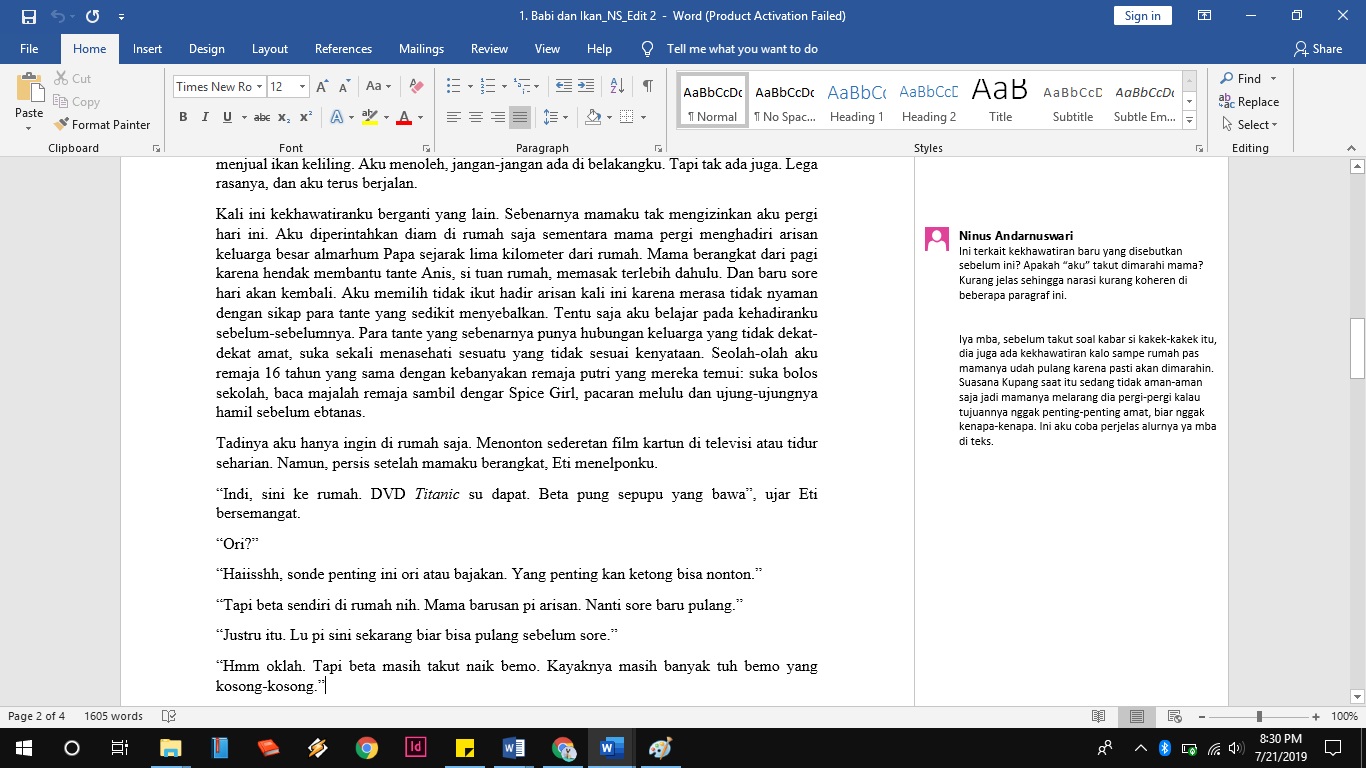Toggle Show/Hide paragraph marks
This screenshot has width=1366, height=768.
click(648, 87)
